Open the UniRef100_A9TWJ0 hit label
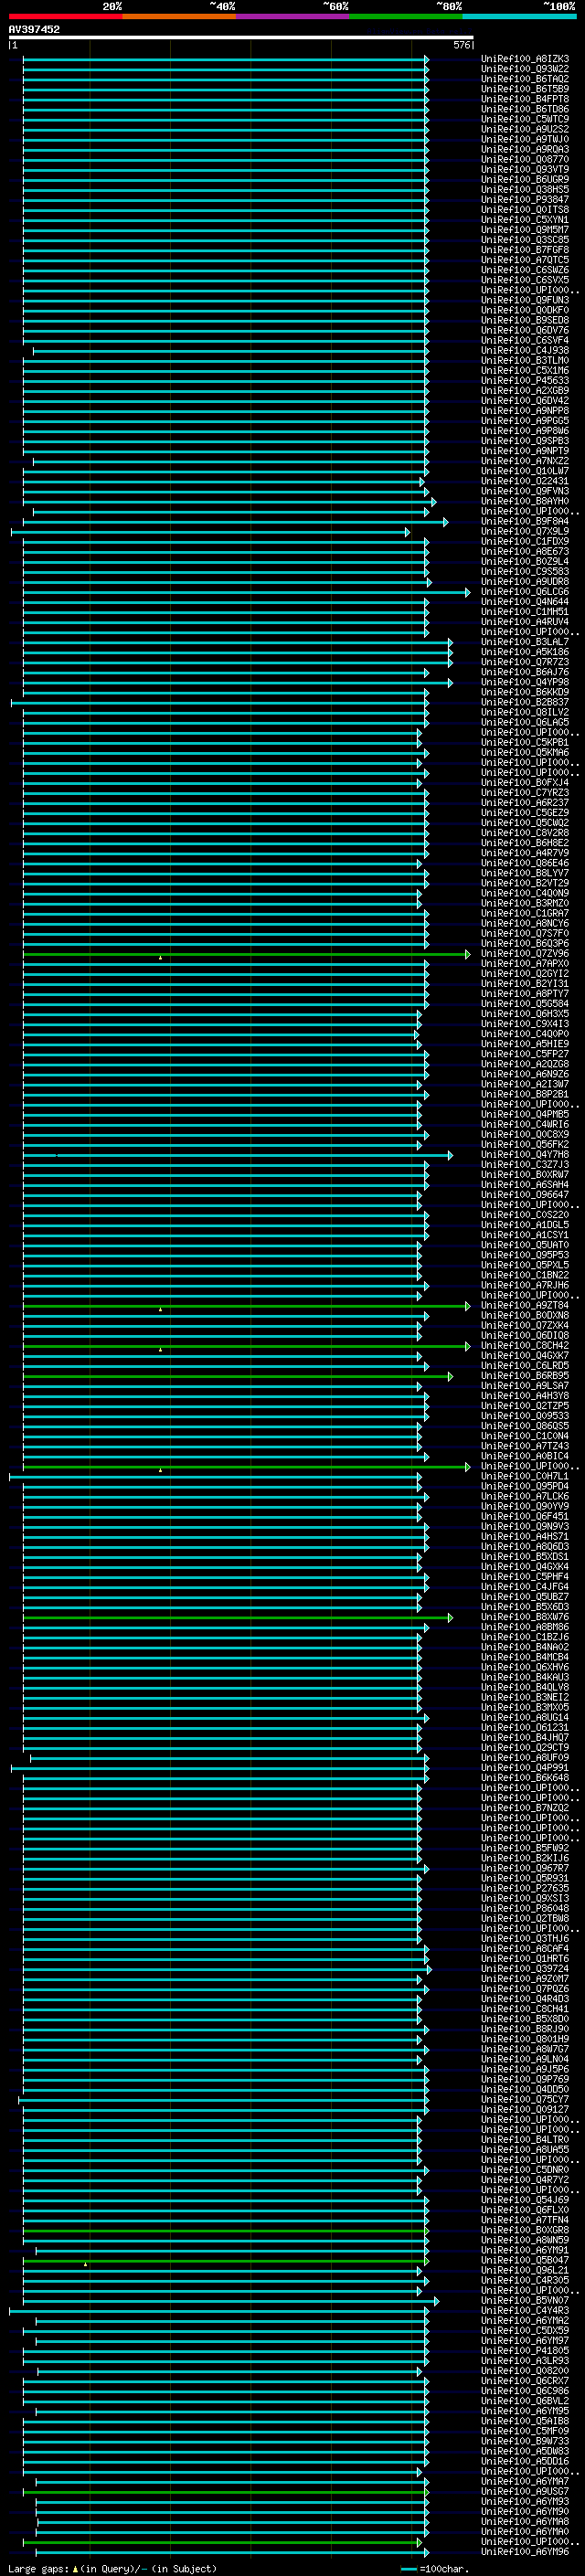Viewport: 585px width, 2576px height. [524, 139]
